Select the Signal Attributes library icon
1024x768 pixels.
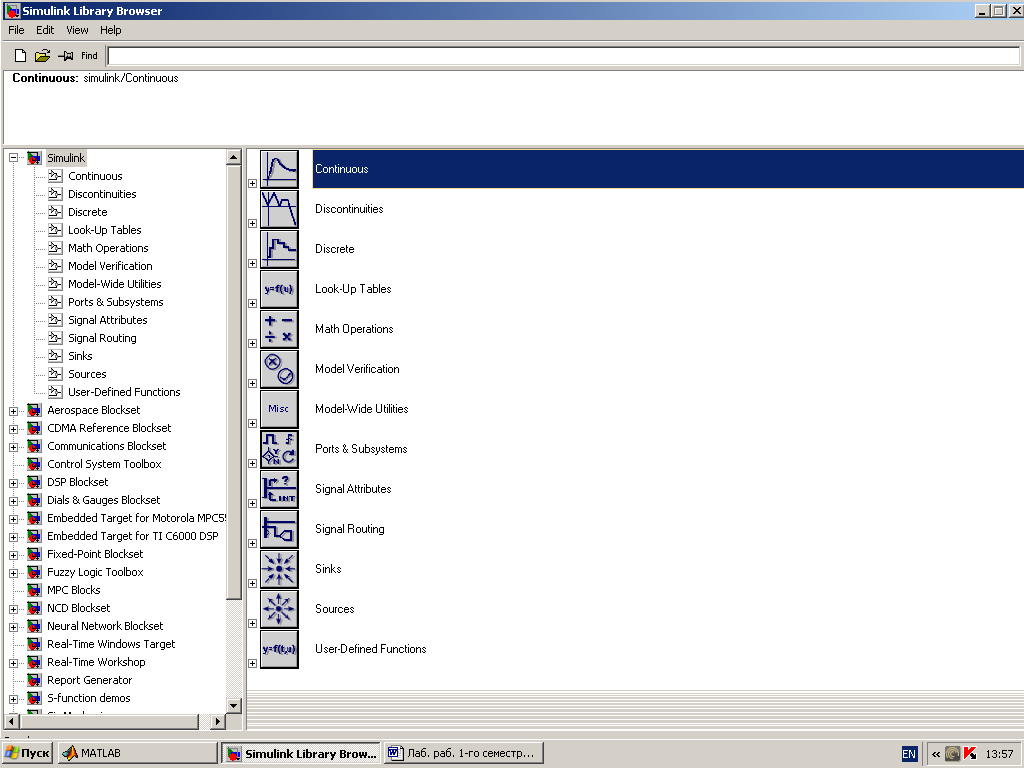[x=280, y=488]
